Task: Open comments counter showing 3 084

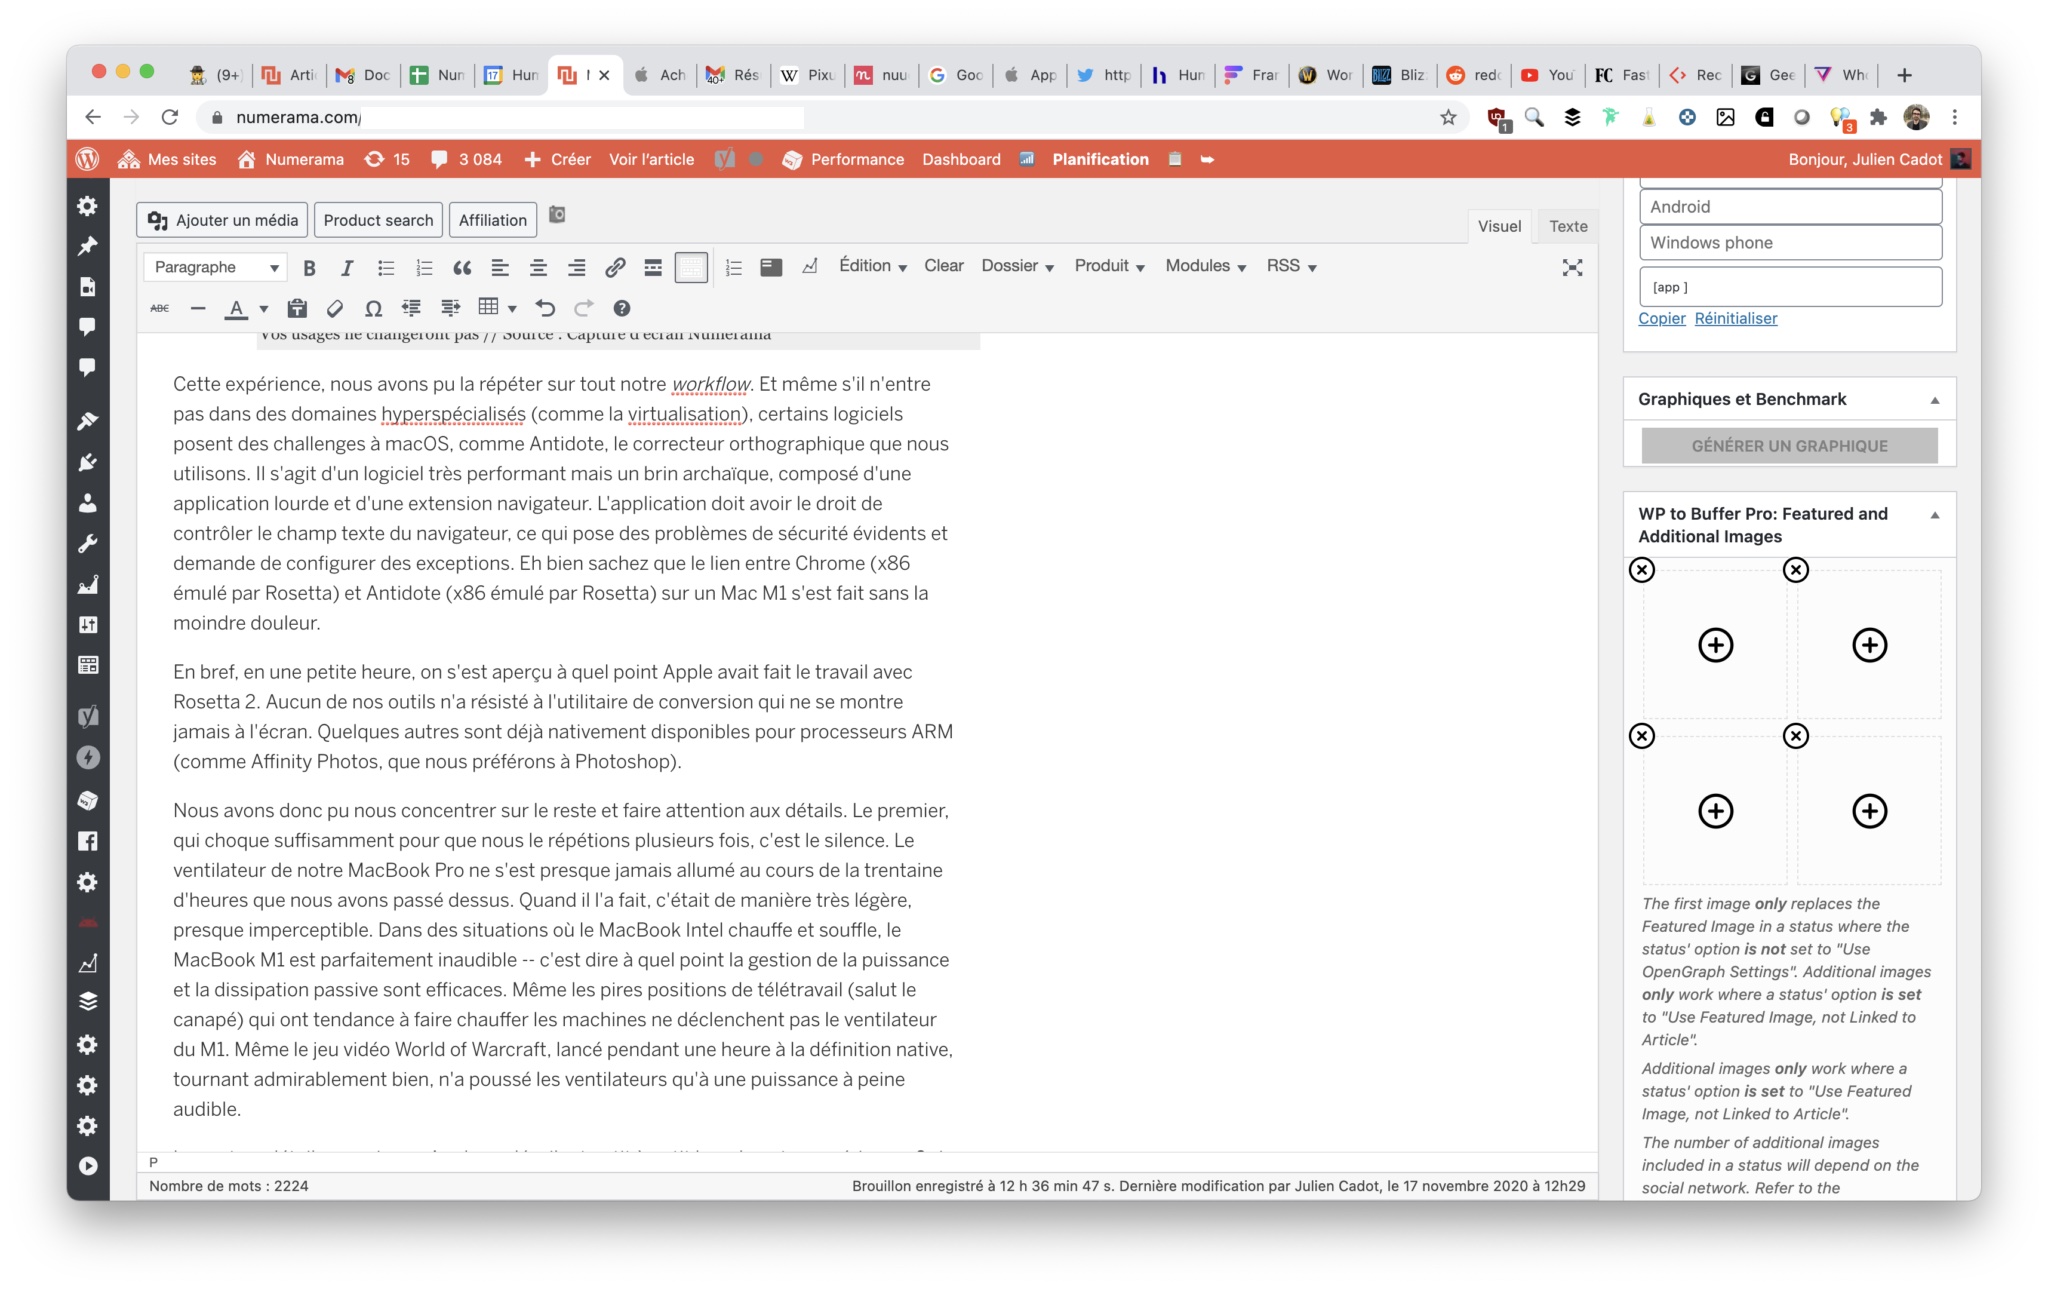Action: [x=466, y=159]
